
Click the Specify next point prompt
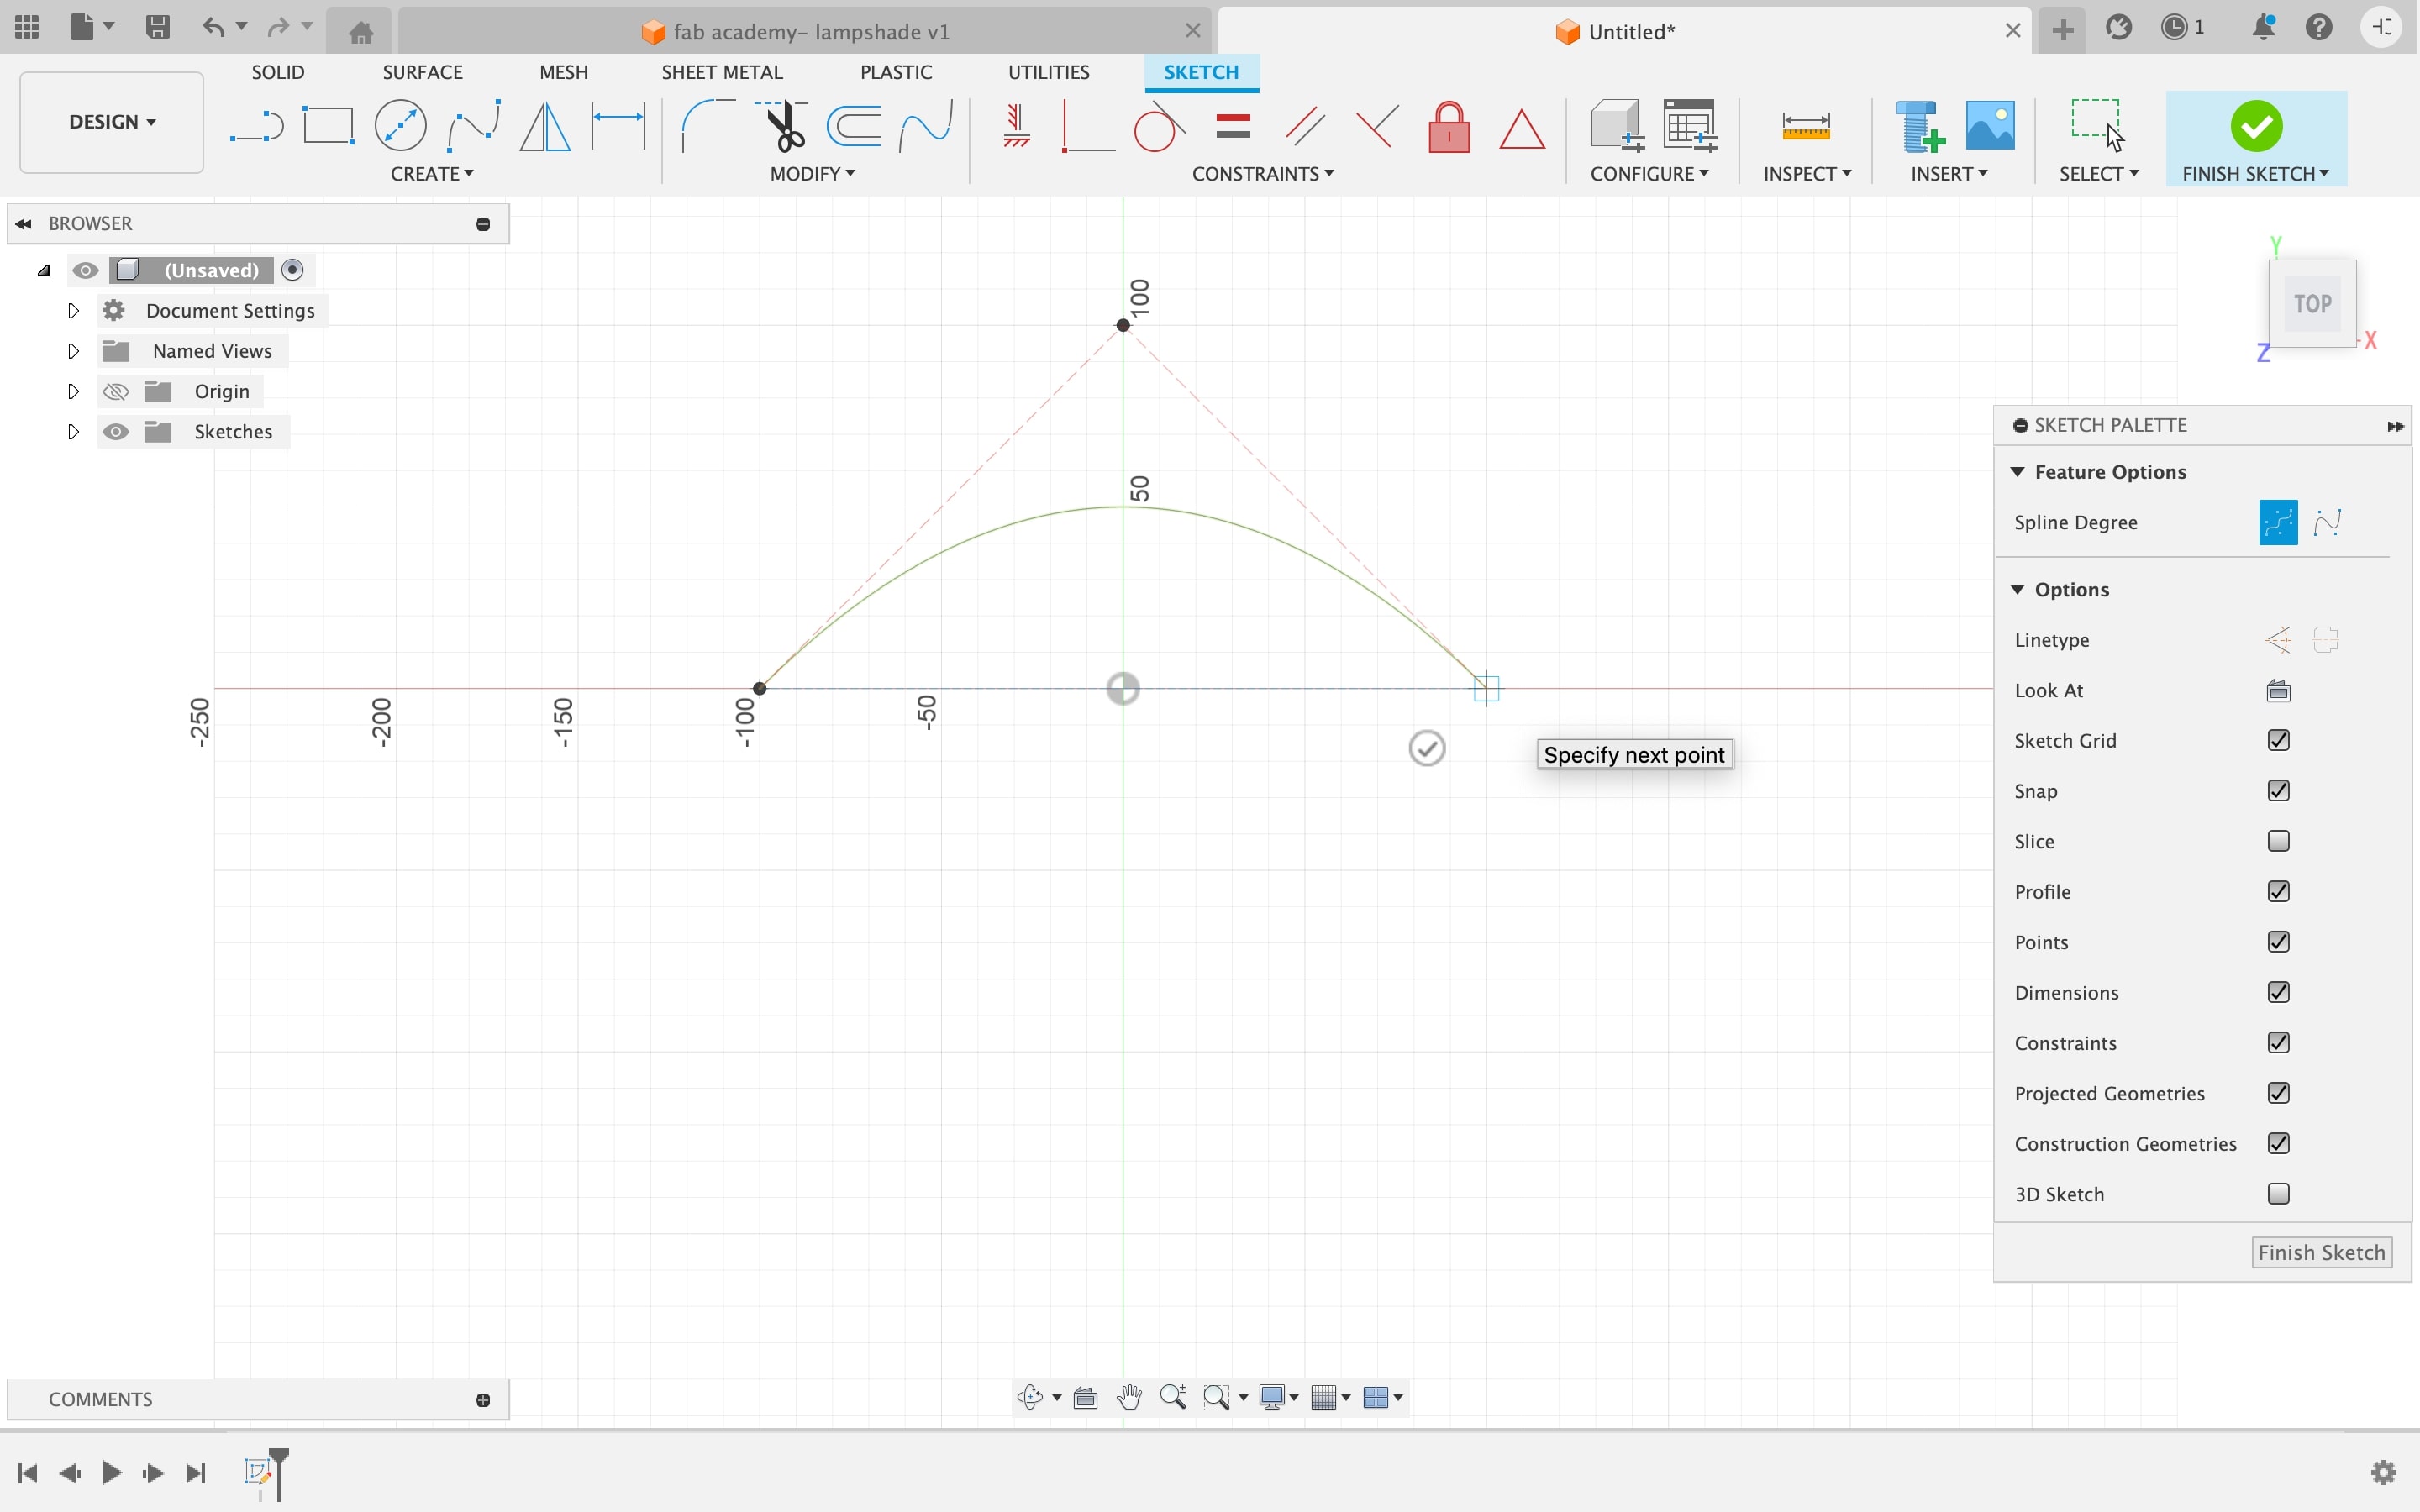tap(1633, 754)
